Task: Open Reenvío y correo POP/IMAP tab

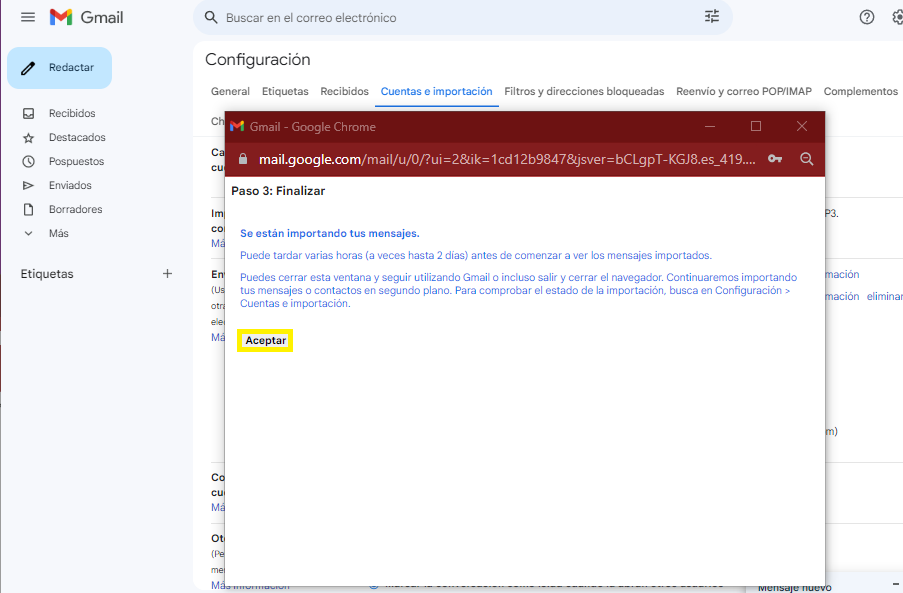Action: tap(743, 92)
